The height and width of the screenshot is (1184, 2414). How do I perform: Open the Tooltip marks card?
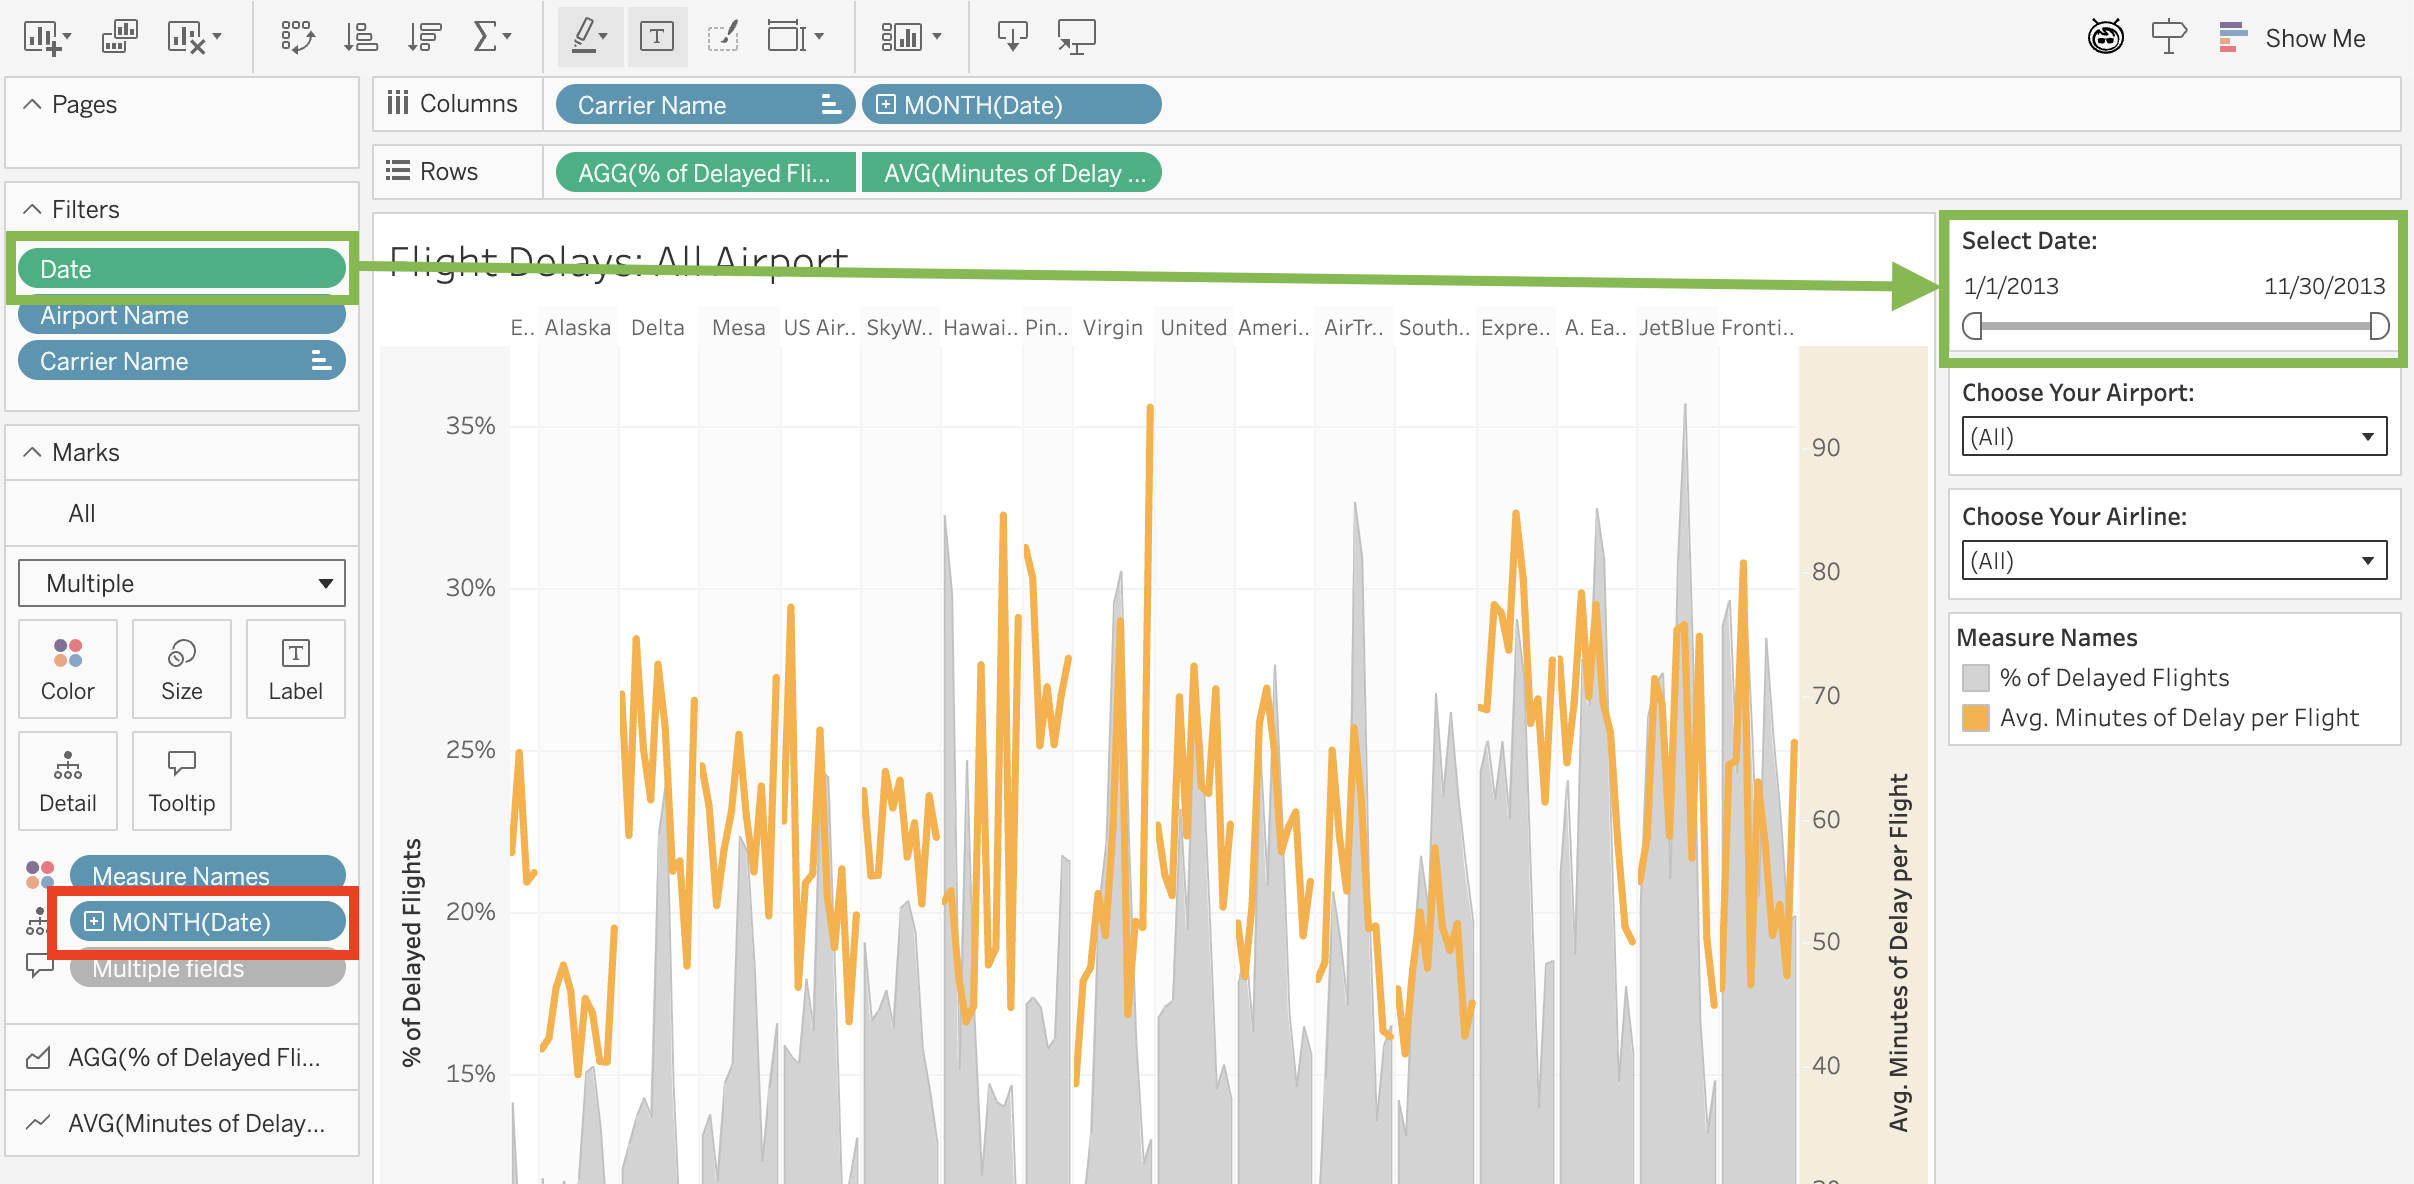click(181, 781)
